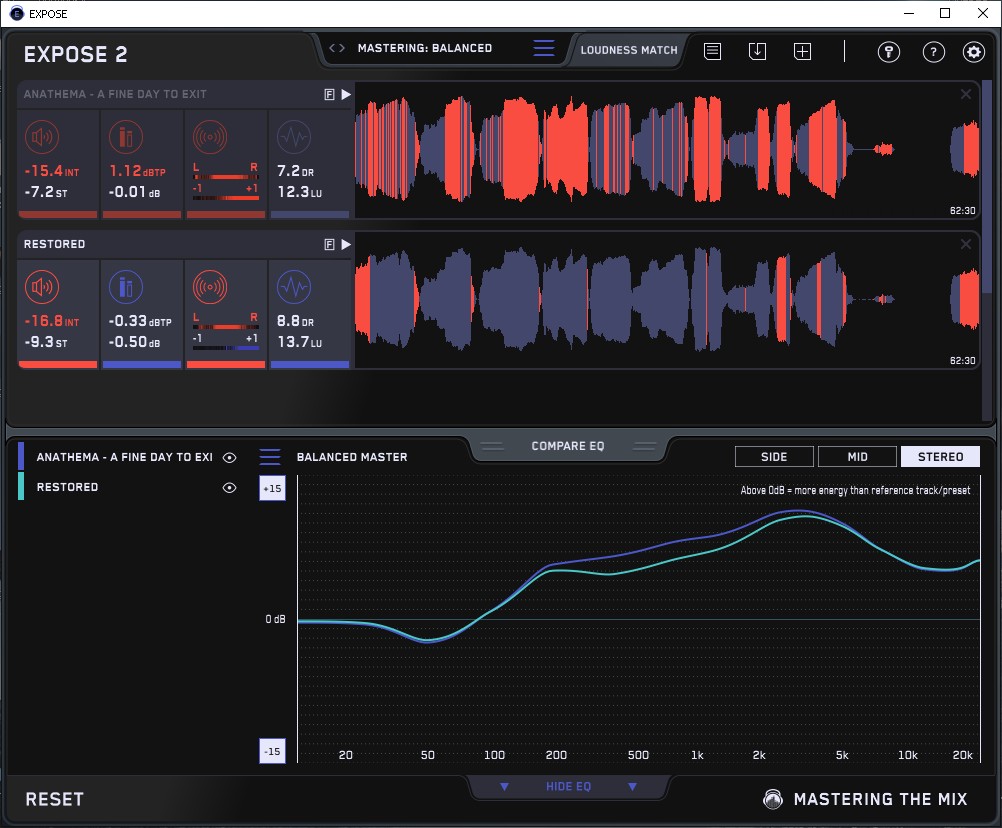Click the Reset button
Viewport: 1002px width, 828px height.
point(55,799)
